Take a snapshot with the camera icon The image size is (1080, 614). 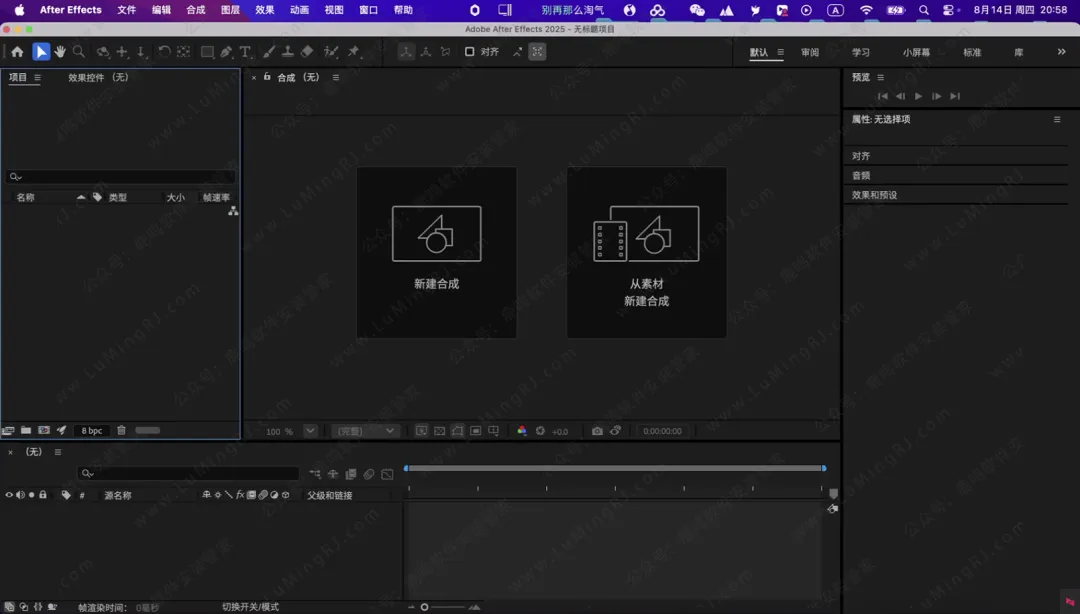tap(597, 431)
